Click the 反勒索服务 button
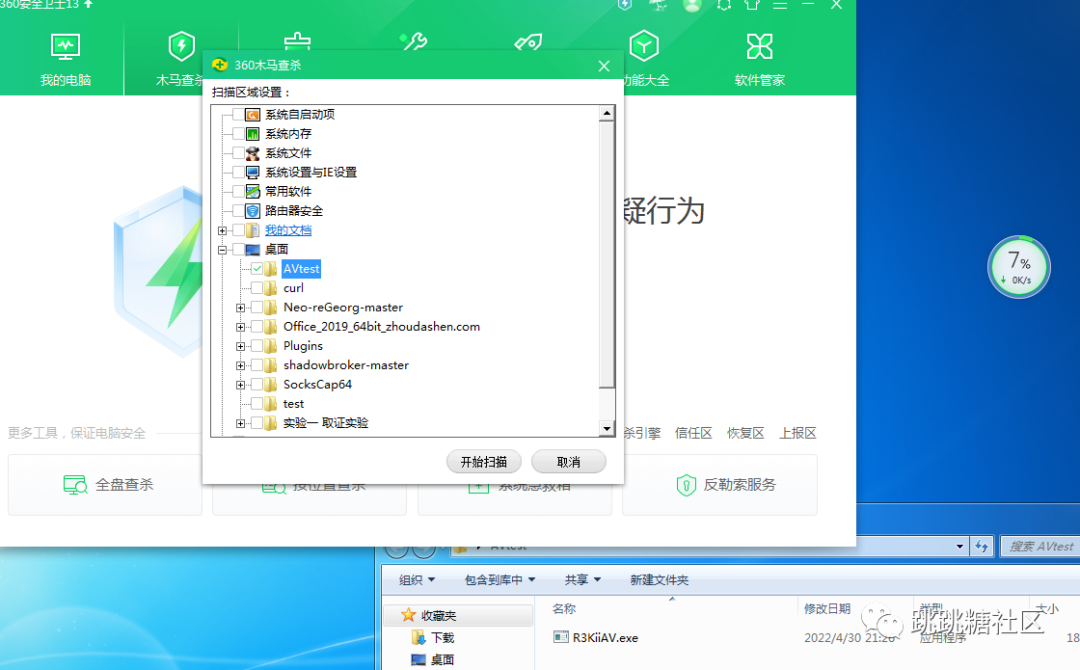Screen dimensions: 1080x670 [720, 485]
